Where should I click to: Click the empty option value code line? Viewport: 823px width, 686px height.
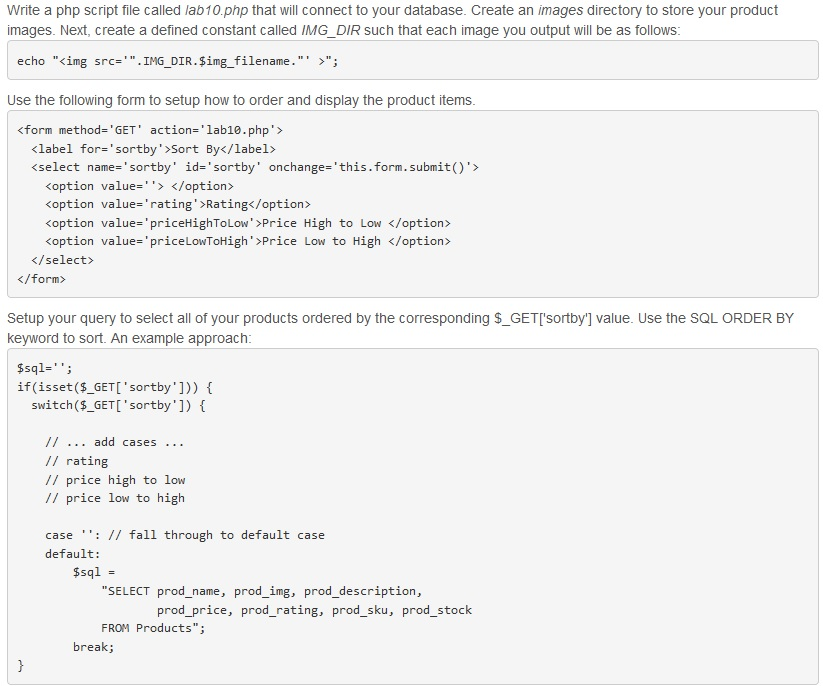[x=139, y=186]
